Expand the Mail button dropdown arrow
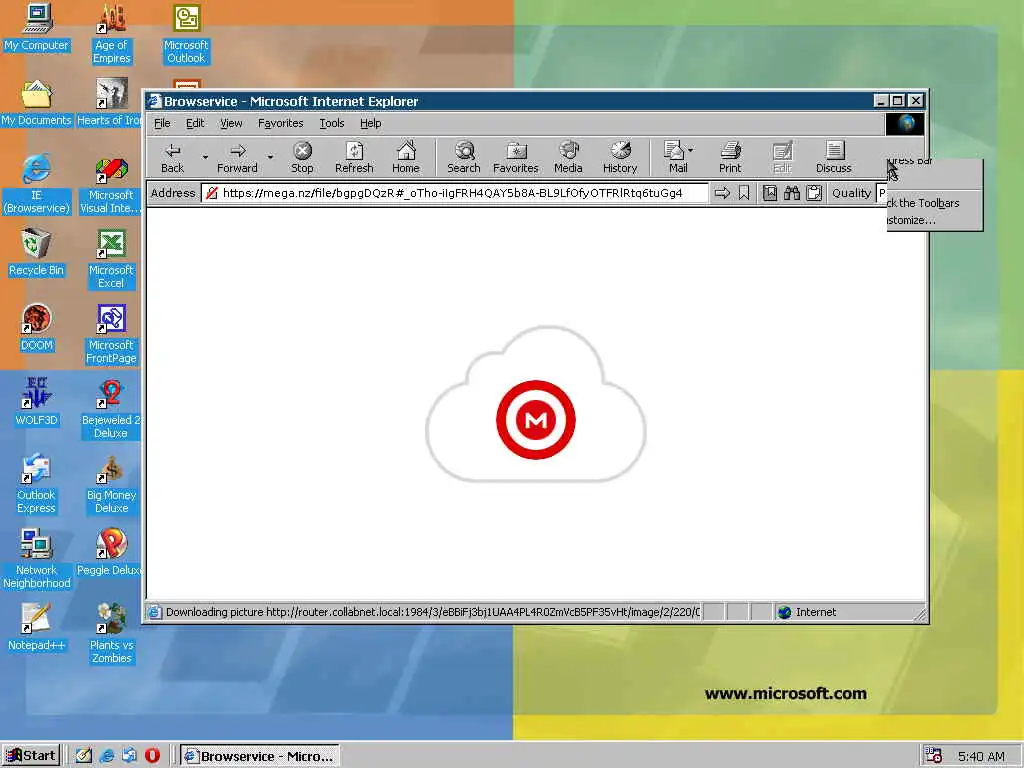This screenshot has height=768, width=1024. (691, 150)
